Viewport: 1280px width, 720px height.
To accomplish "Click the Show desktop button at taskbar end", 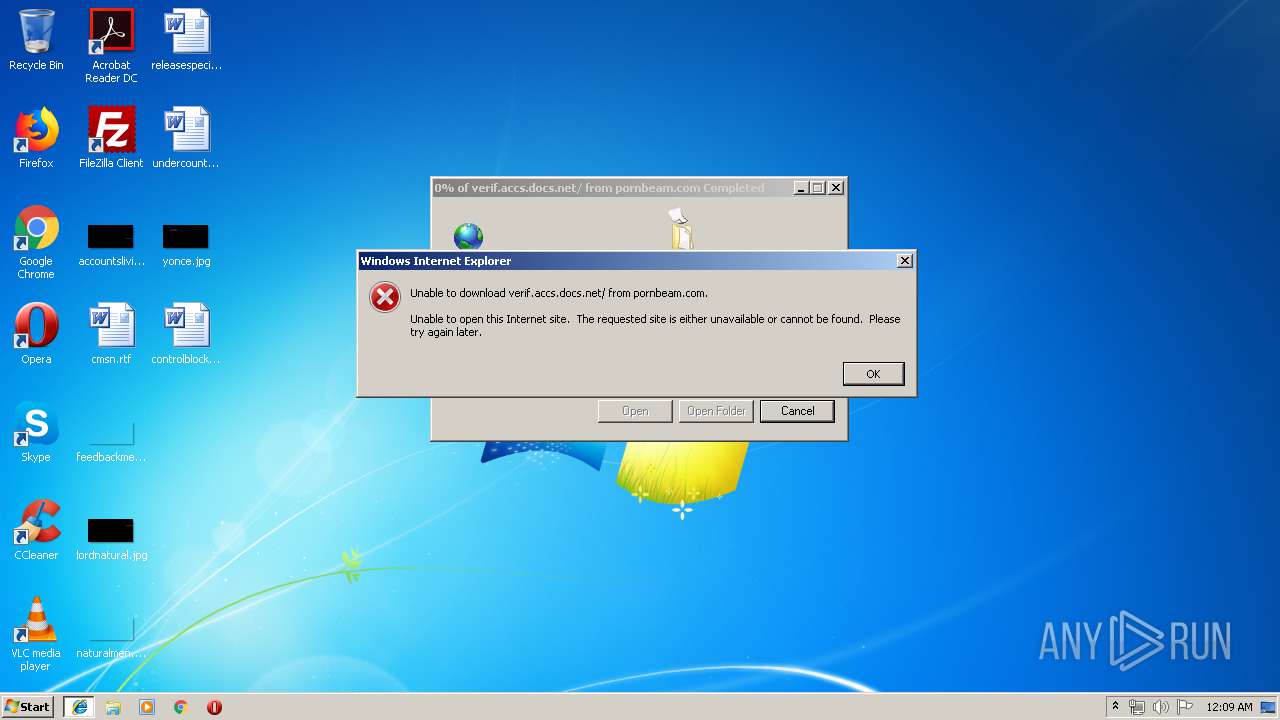I will click(x=1270, y=707).
